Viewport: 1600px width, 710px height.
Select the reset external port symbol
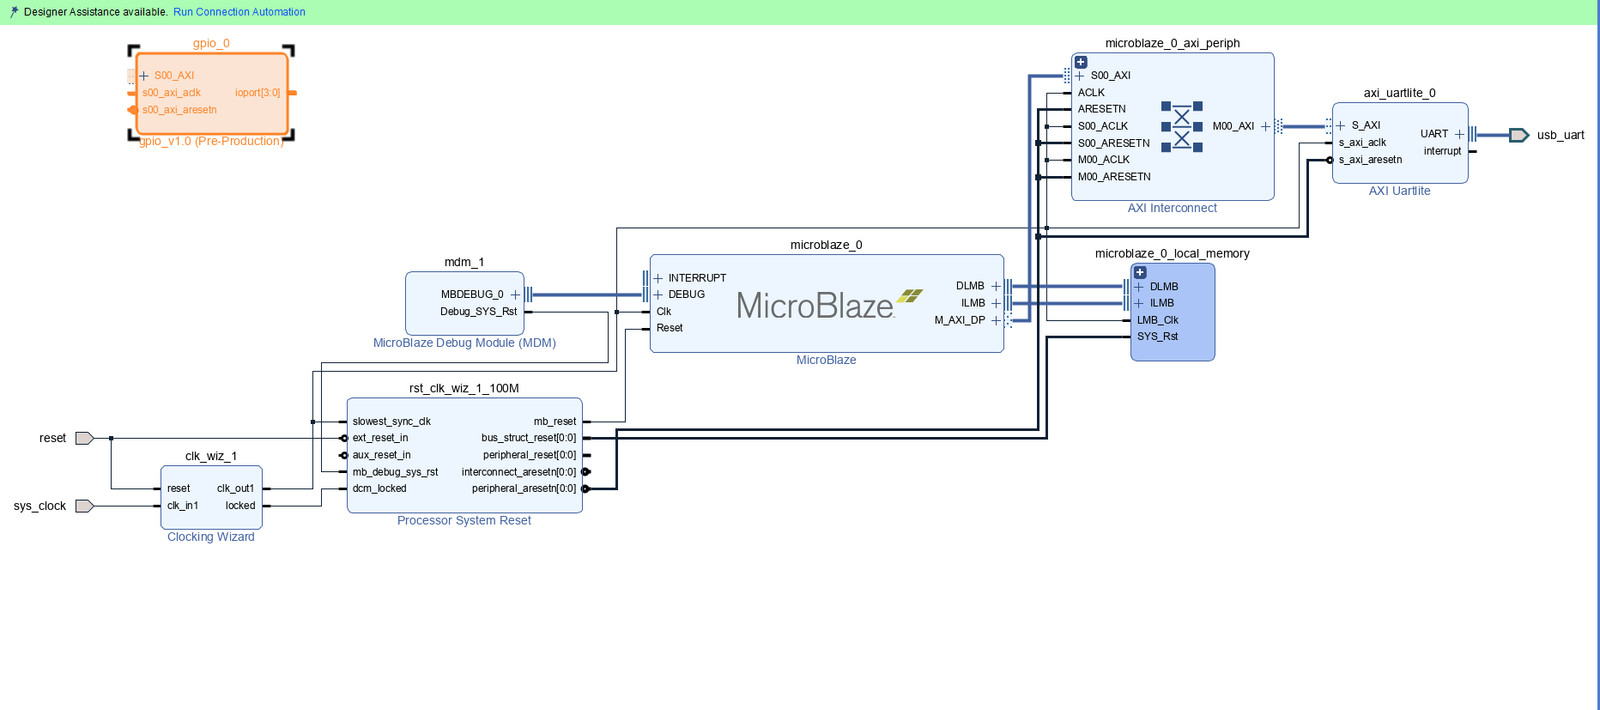[x=84, y=438]
